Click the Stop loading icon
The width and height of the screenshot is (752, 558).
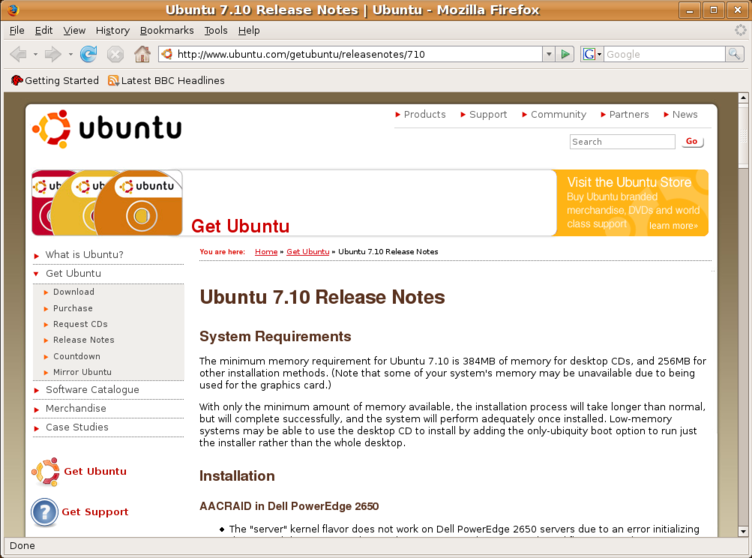click(115, 54)
